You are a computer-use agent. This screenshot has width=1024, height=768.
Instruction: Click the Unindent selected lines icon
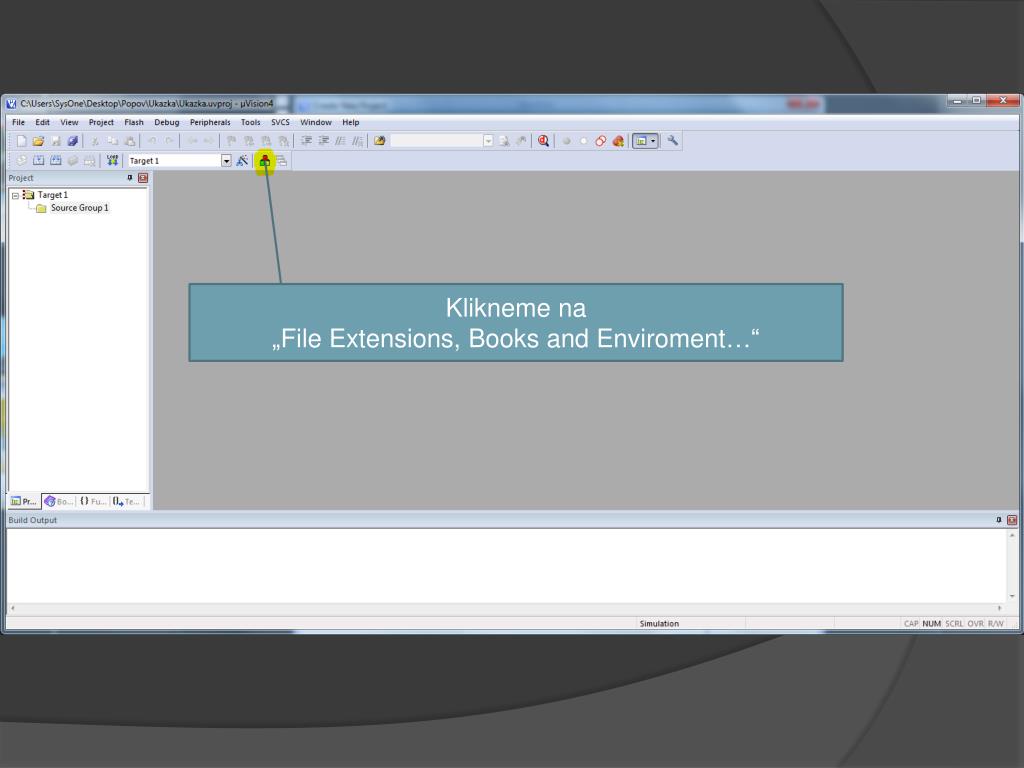pos(323,141)
